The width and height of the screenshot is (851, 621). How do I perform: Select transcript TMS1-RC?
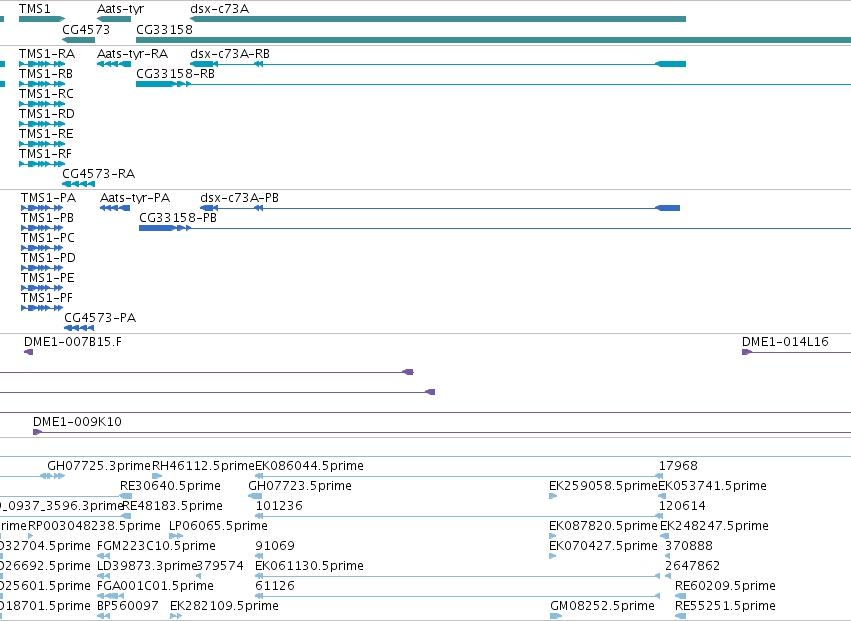[42, 104]
